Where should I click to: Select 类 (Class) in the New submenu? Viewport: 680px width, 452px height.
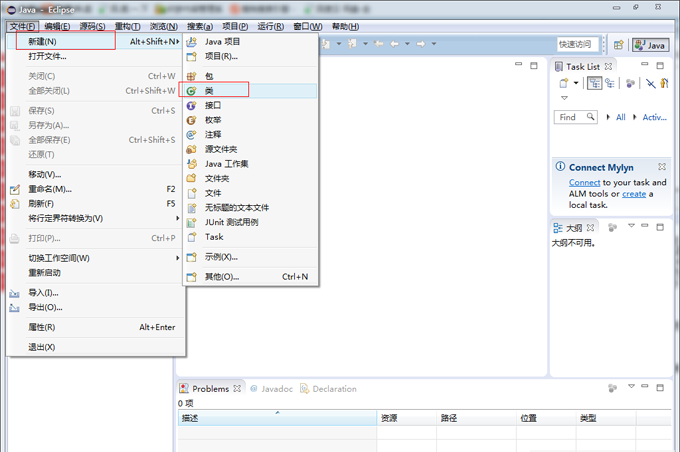coord(209,90)
